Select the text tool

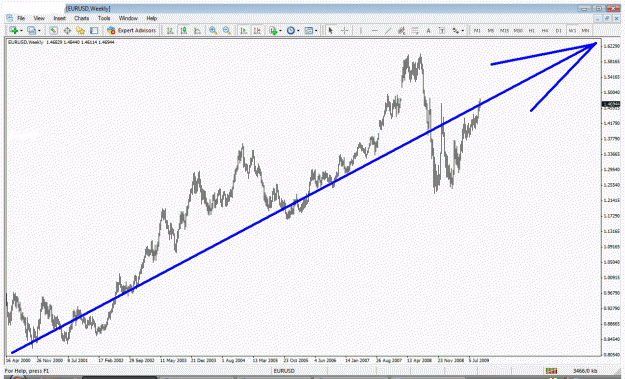click(428, 30)
